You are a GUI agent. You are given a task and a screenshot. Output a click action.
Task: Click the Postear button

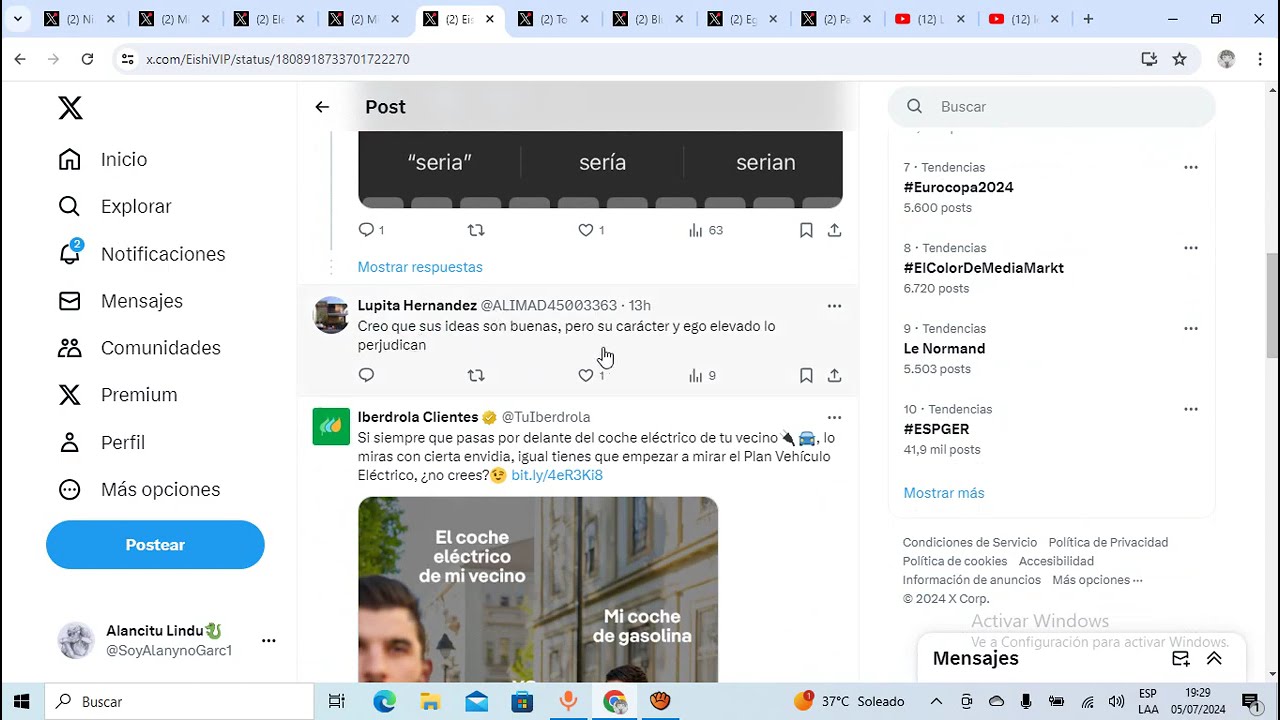[x=155, y=545]
